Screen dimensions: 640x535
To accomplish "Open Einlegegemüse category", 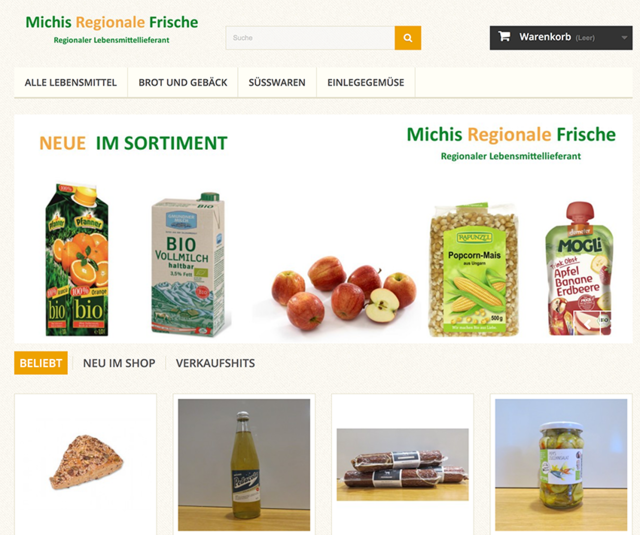I will (x=366, y=82).
